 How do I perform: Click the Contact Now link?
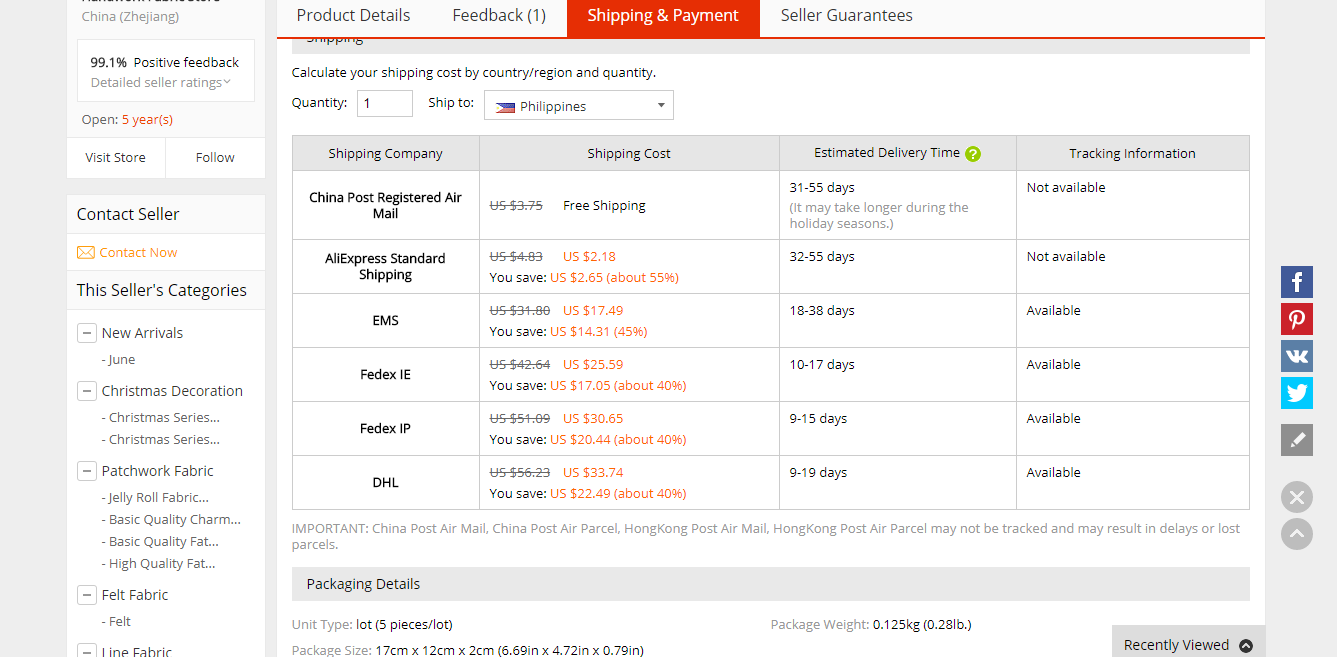138,253
